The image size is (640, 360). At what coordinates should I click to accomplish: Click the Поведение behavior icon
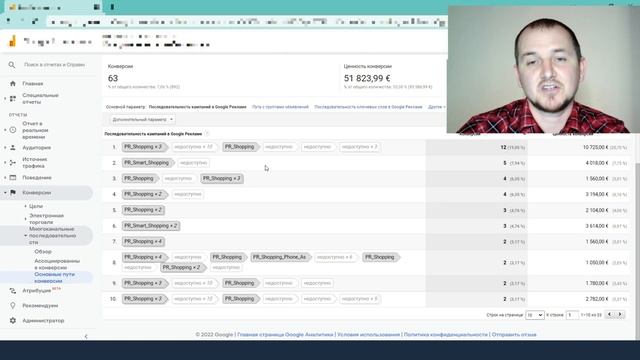(13, 178)
